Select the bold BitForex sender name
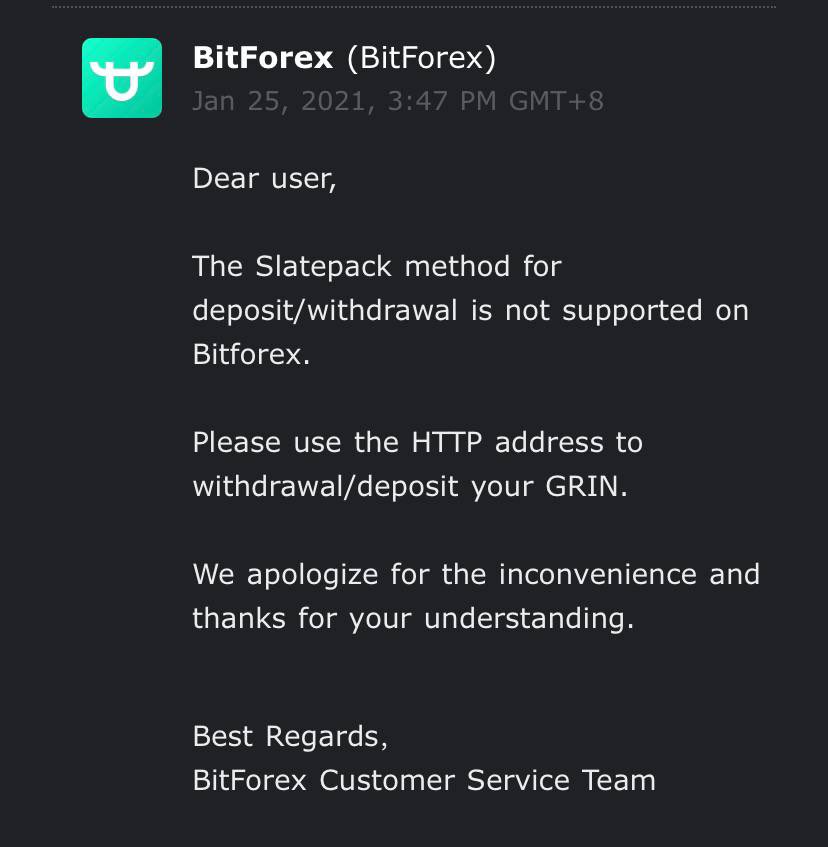 [x=262, y=58]
